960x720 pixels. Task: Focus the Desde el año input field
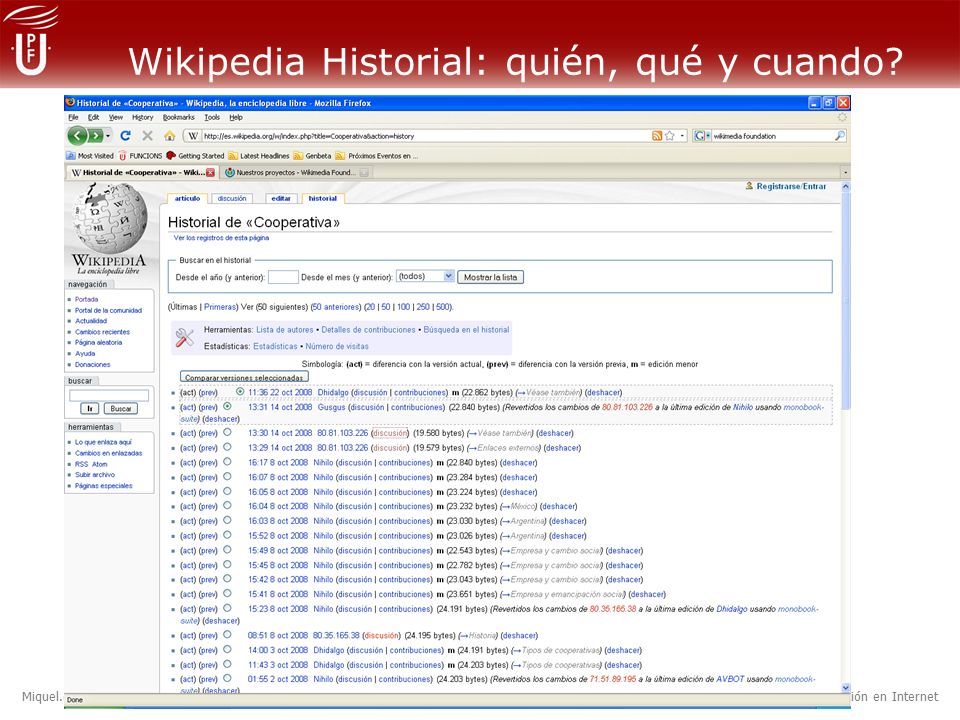[283, 277]
